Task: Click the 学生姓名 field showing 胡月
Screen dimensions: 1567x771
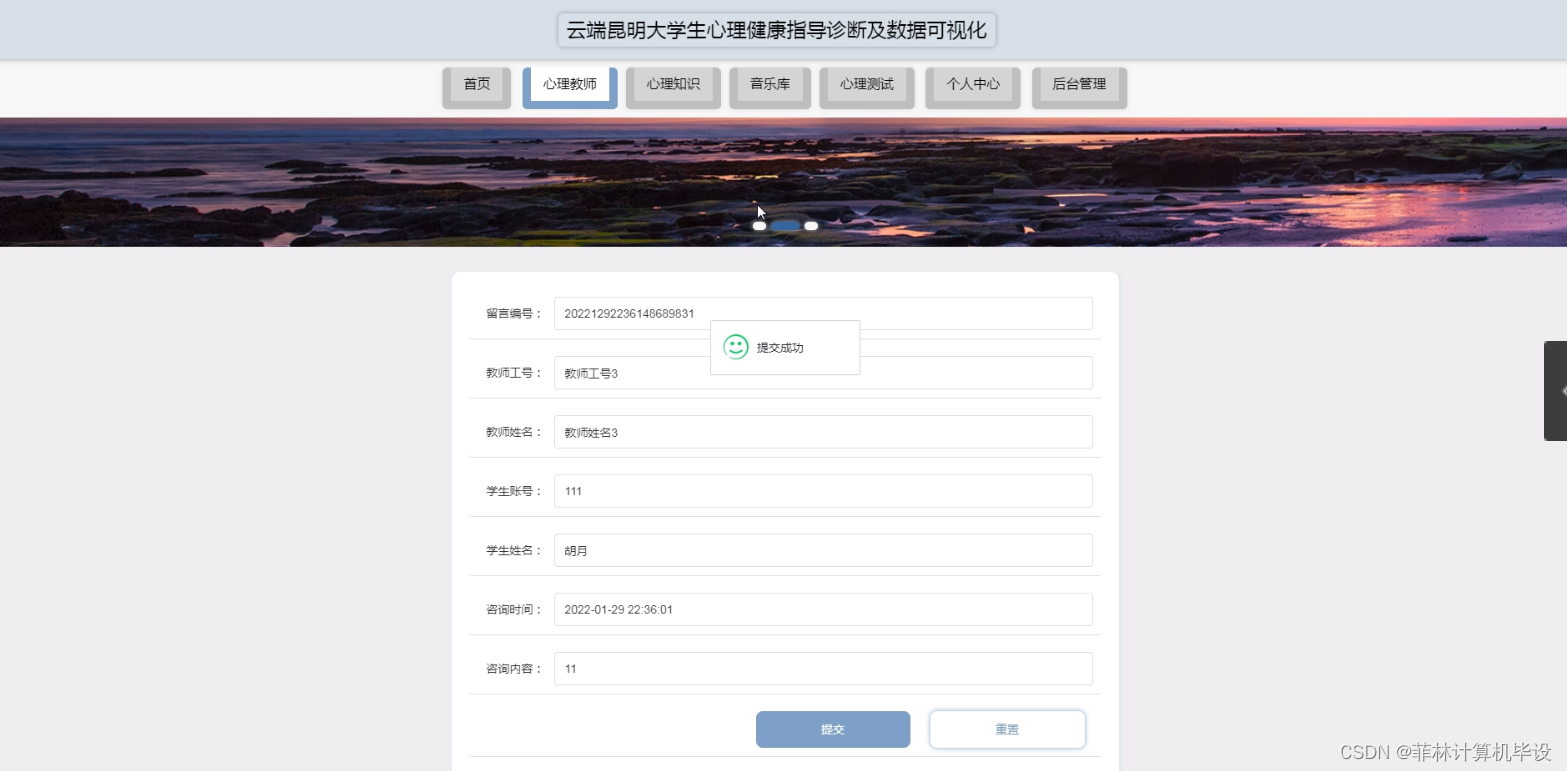Action: coord(822,549)
